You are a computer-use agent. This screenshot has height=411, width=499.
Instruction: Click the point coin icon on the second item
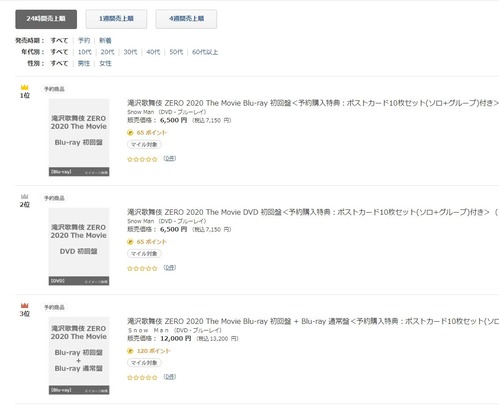click(x=130, y=242)
